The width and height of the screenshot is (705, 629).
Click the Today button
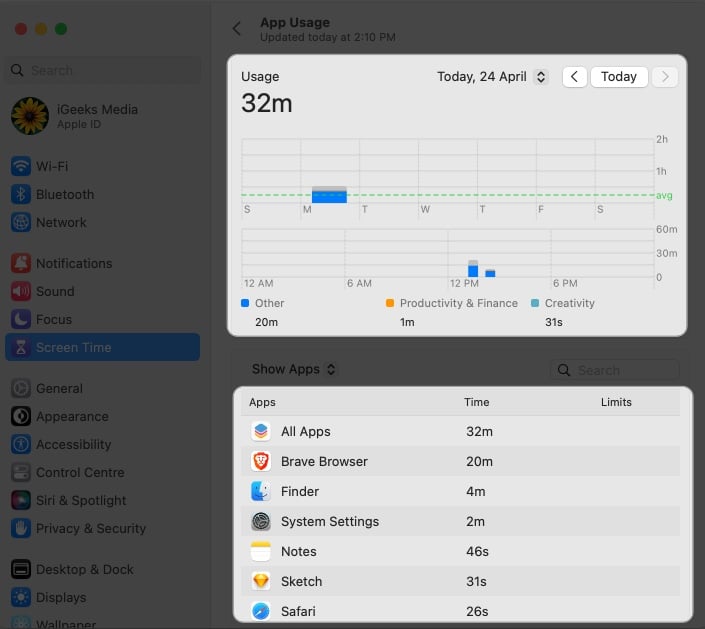pyautogui.click(x=619, y=77)
